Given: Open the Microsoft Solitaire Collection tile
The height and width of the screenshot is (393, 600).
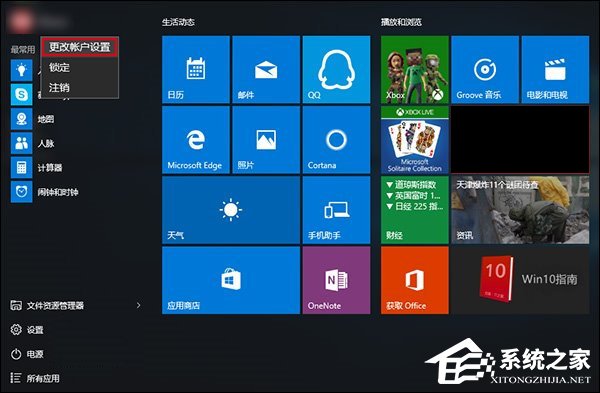Looking at the screenshot, I should click(415, 140).
